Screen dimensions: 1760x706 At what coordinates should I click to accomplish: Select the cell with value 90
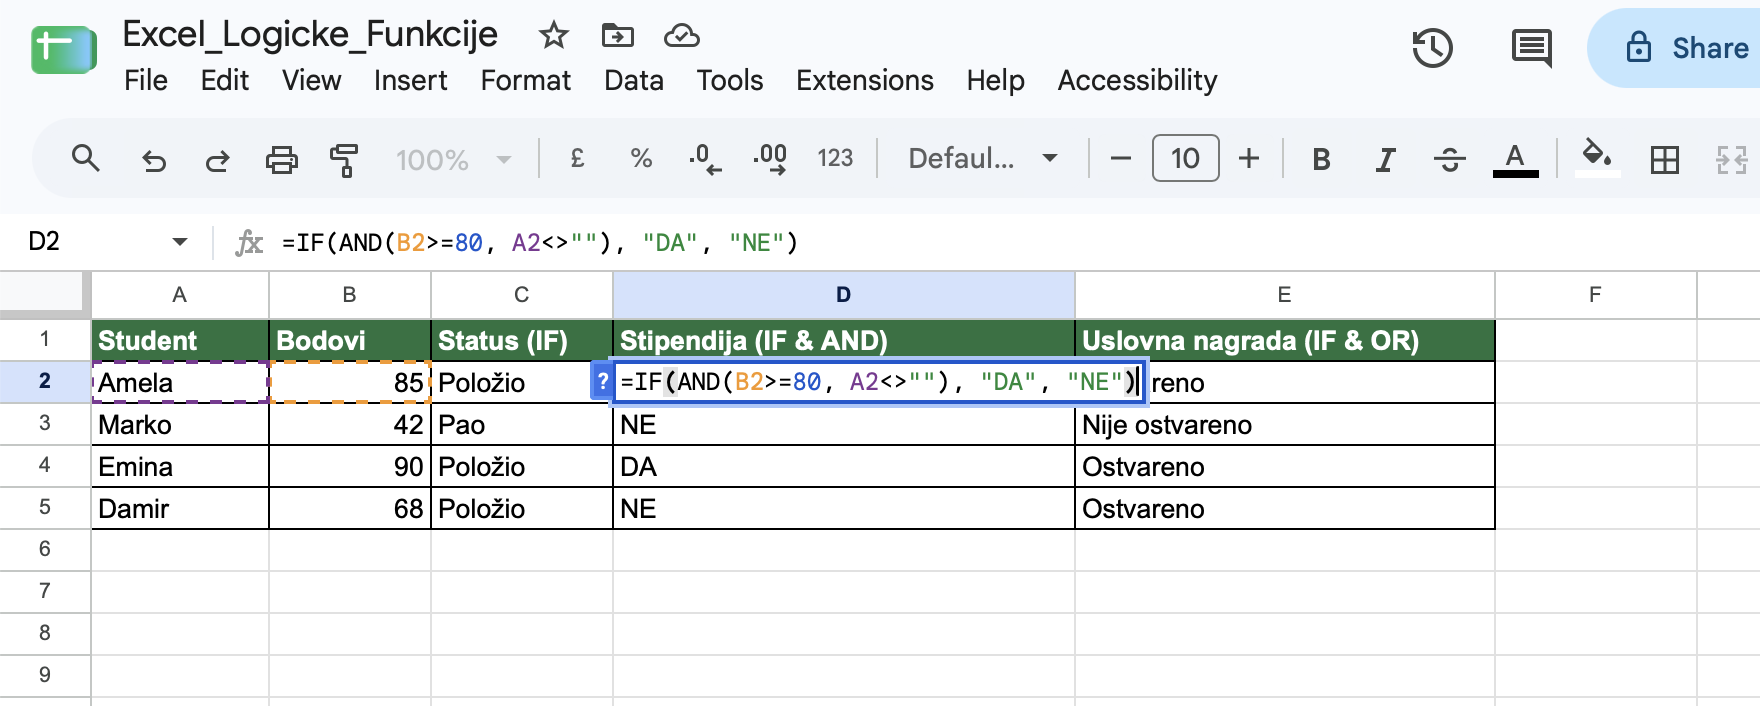349,466
